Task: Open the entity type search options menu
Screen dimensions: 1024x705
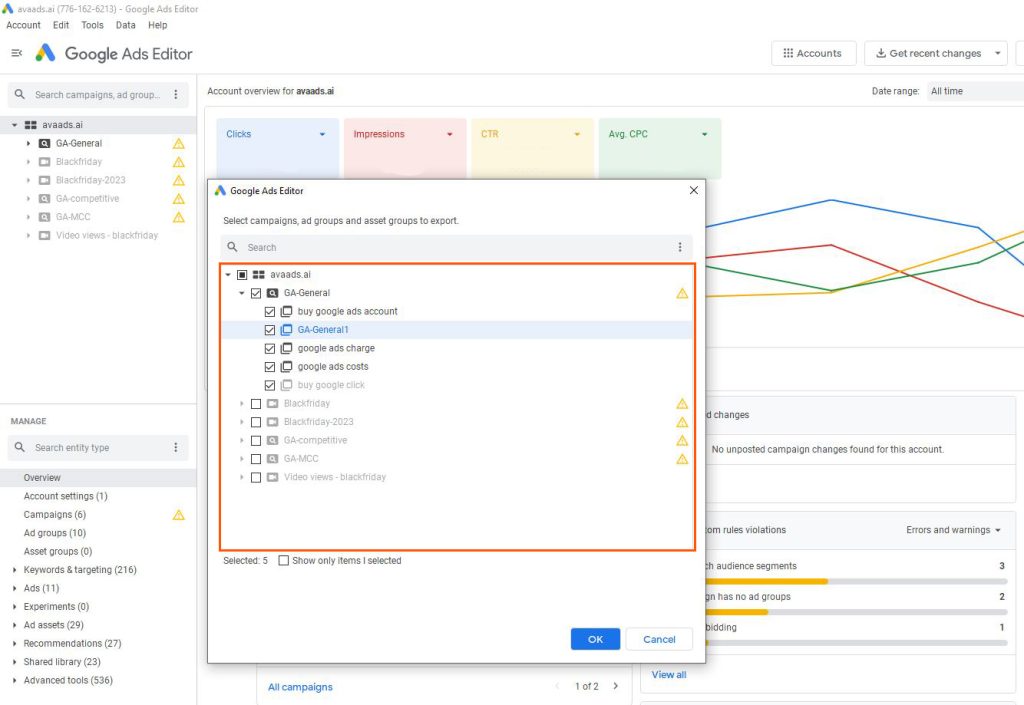Action: tap(176, 447)
